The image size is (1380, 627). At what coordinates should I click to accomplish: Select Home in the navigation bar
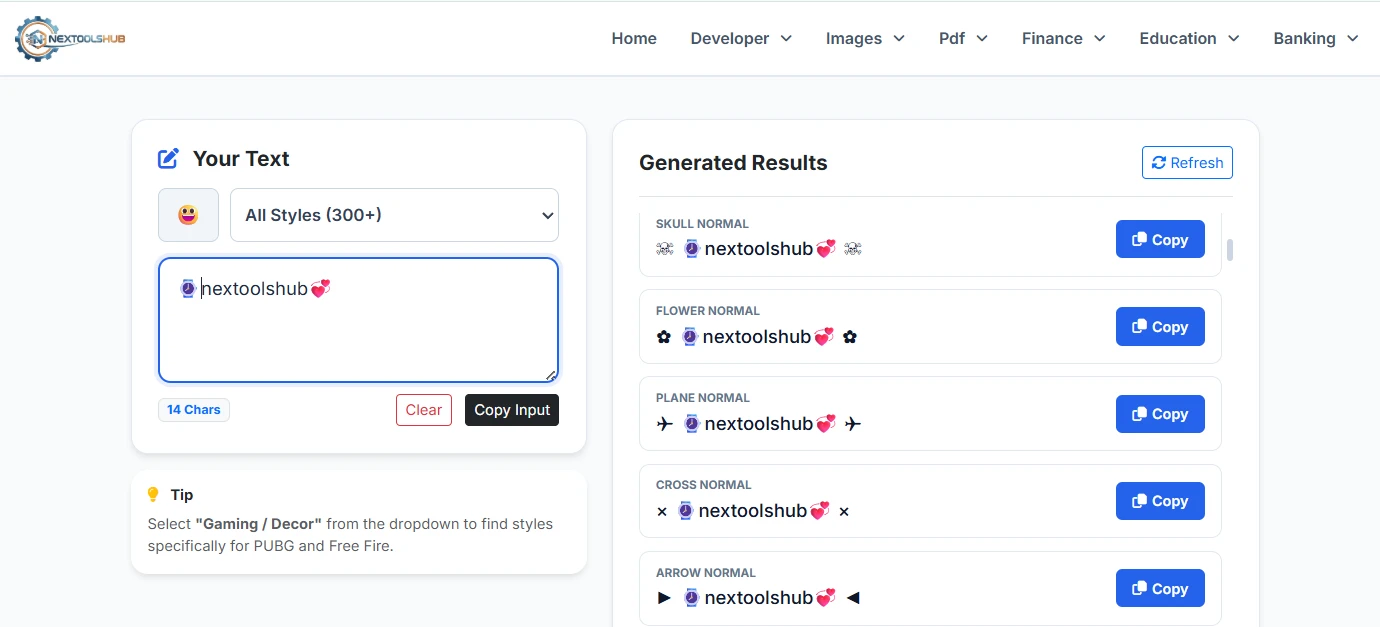coord(634,38)
